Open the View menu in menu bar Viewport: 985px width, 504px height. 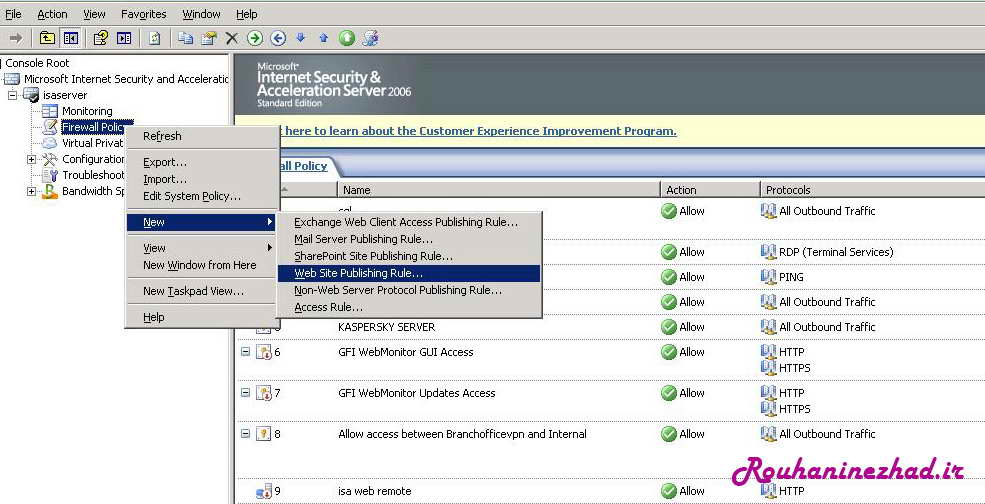pyautogui.click(x=94, y=14)
